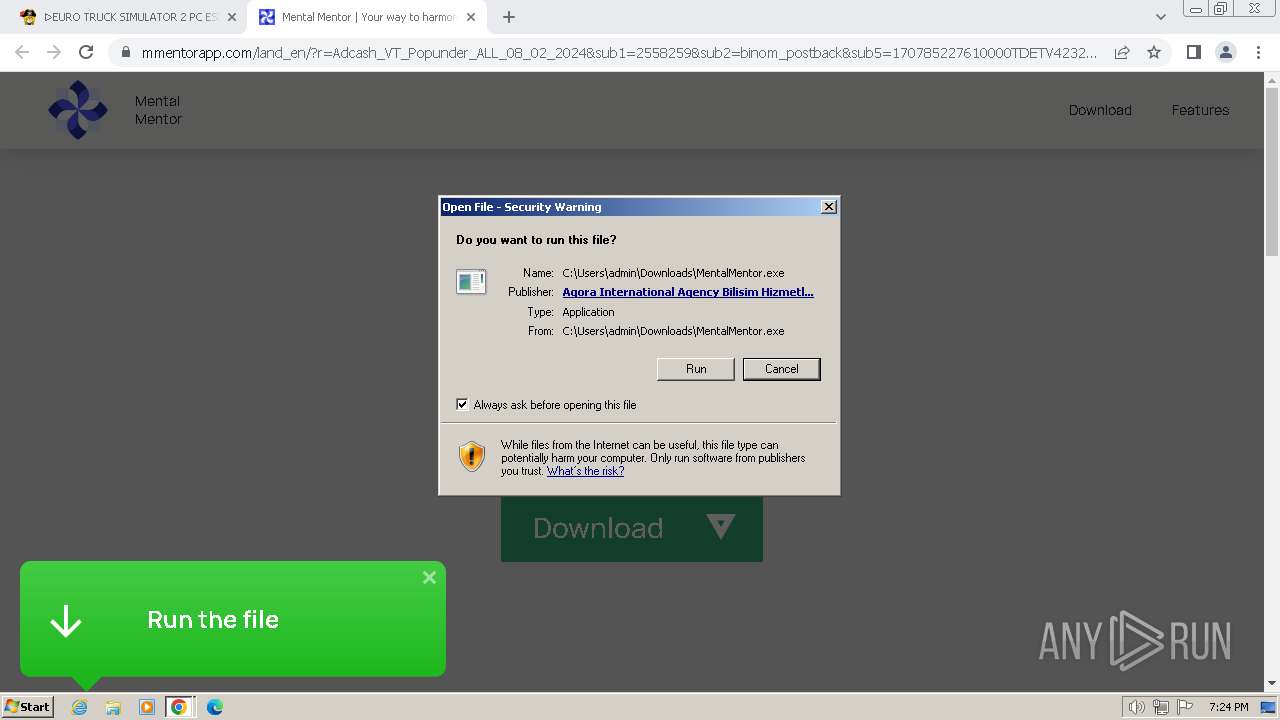
Task: Open Microsoft Edge from taskbar
Action: 215,707
